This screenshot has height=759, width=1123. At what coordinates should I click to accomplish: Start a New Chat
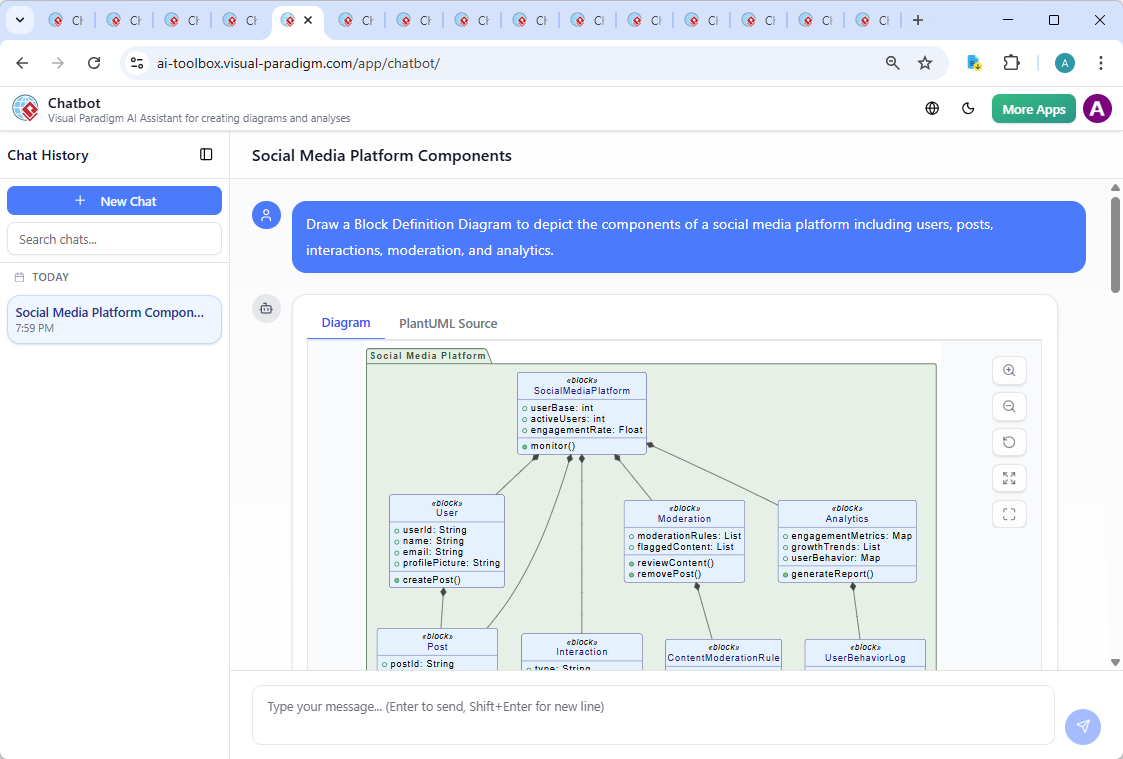pos(114,200)
